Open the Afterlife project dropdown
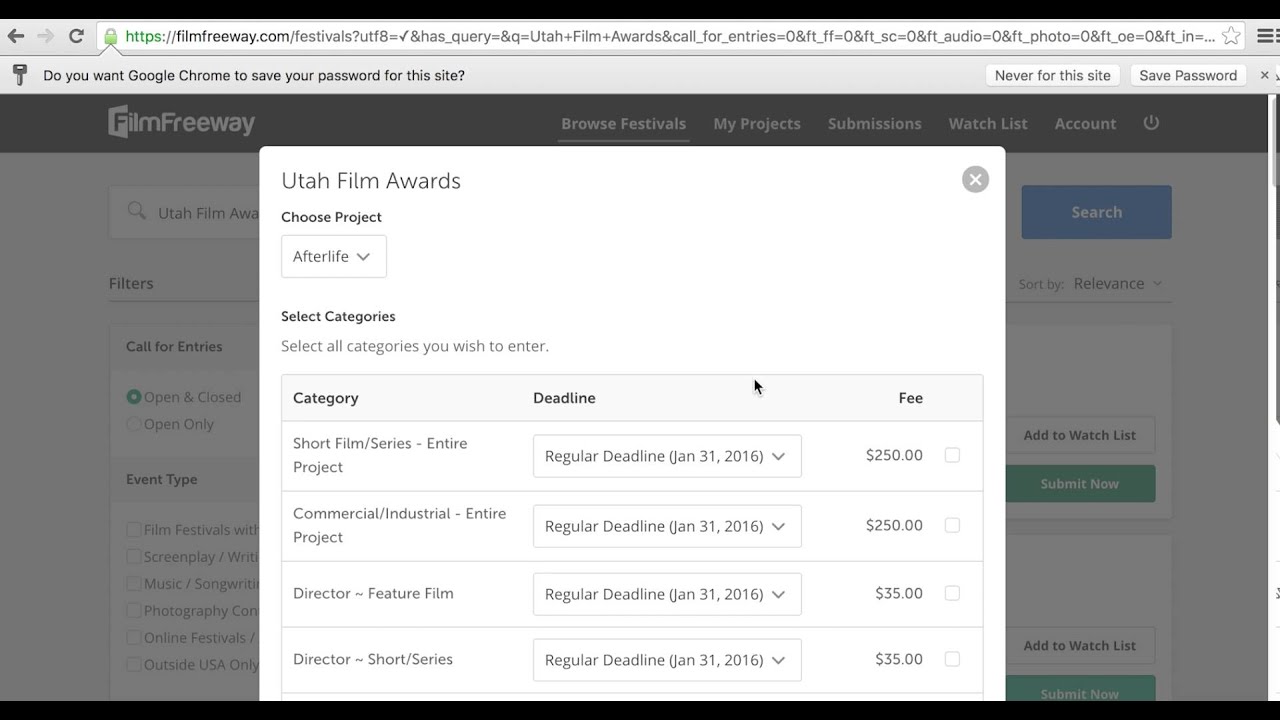The height and width of the screenshot is (720, 1280). tap(334, 257)
